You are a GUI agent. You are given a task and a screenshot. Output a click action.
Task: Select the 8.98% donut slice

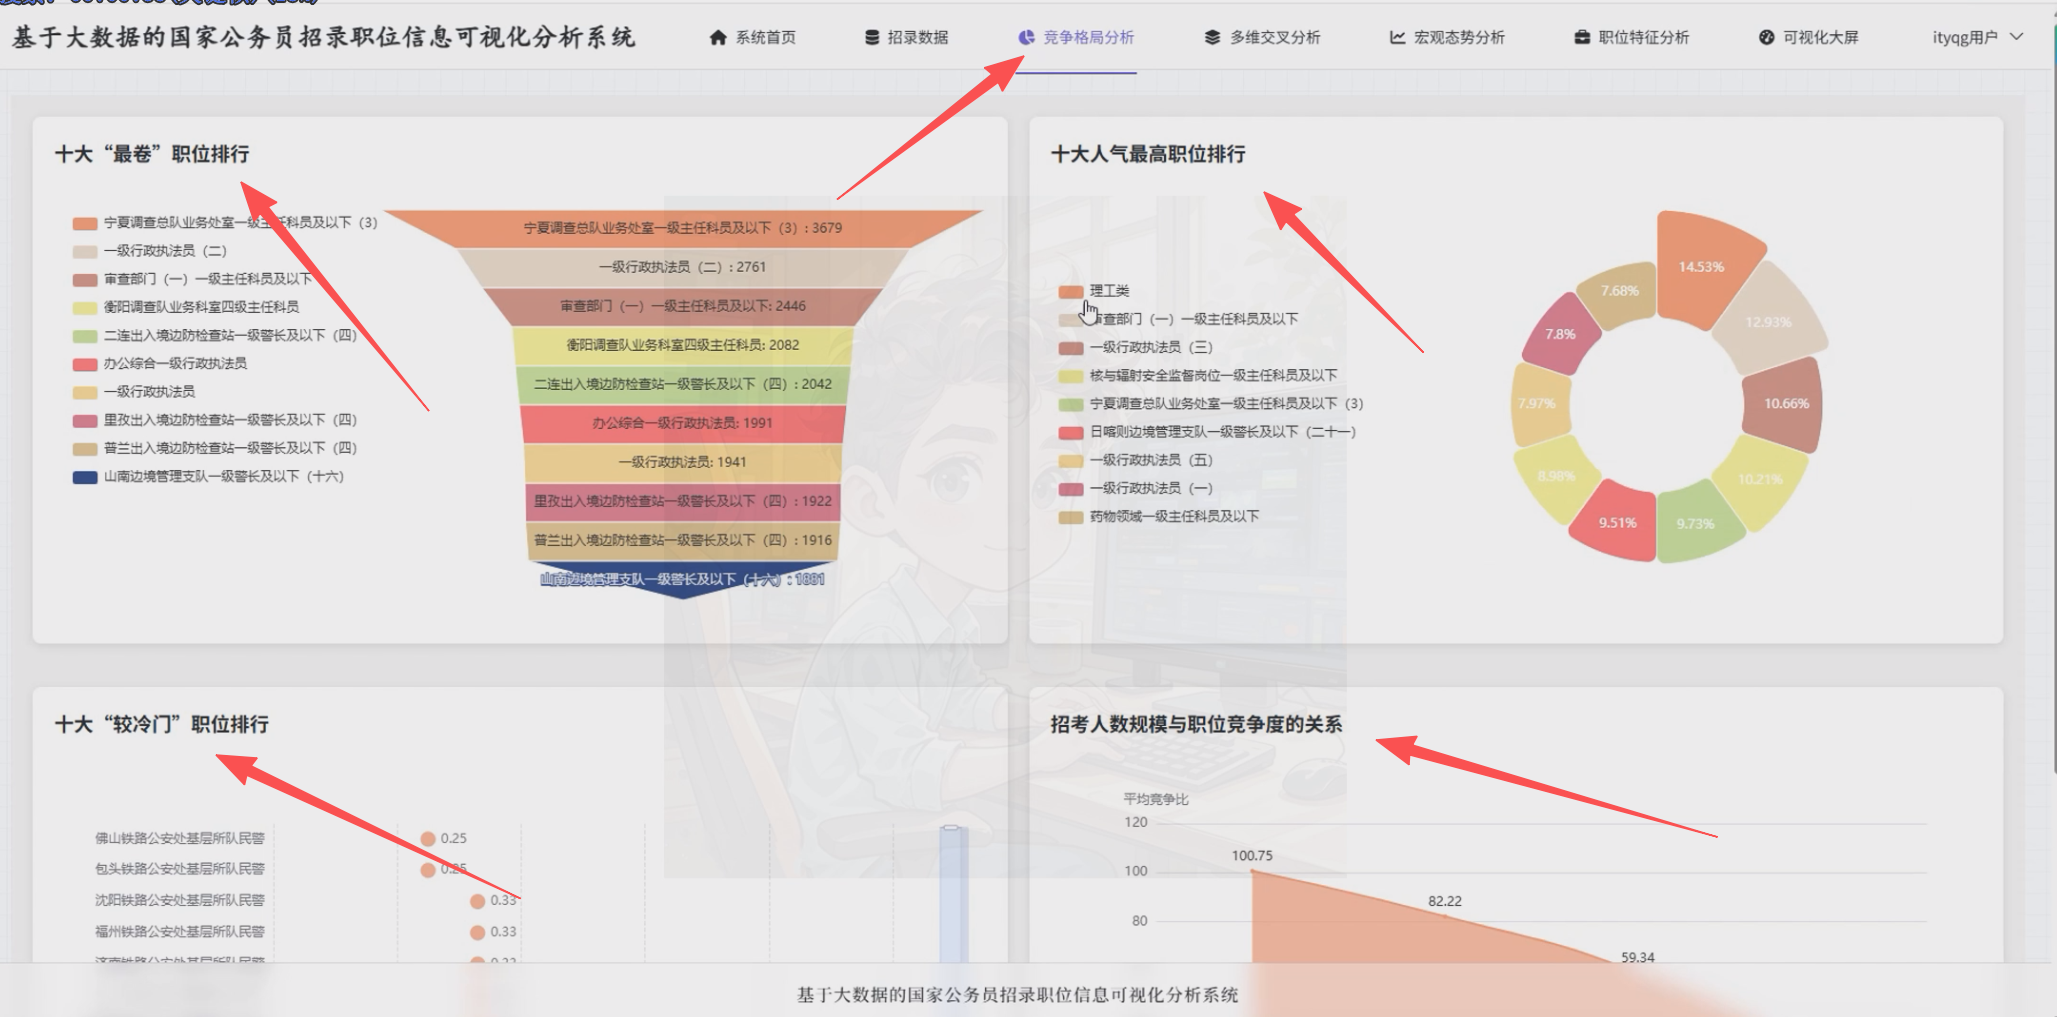click(x=1556, y=476)
